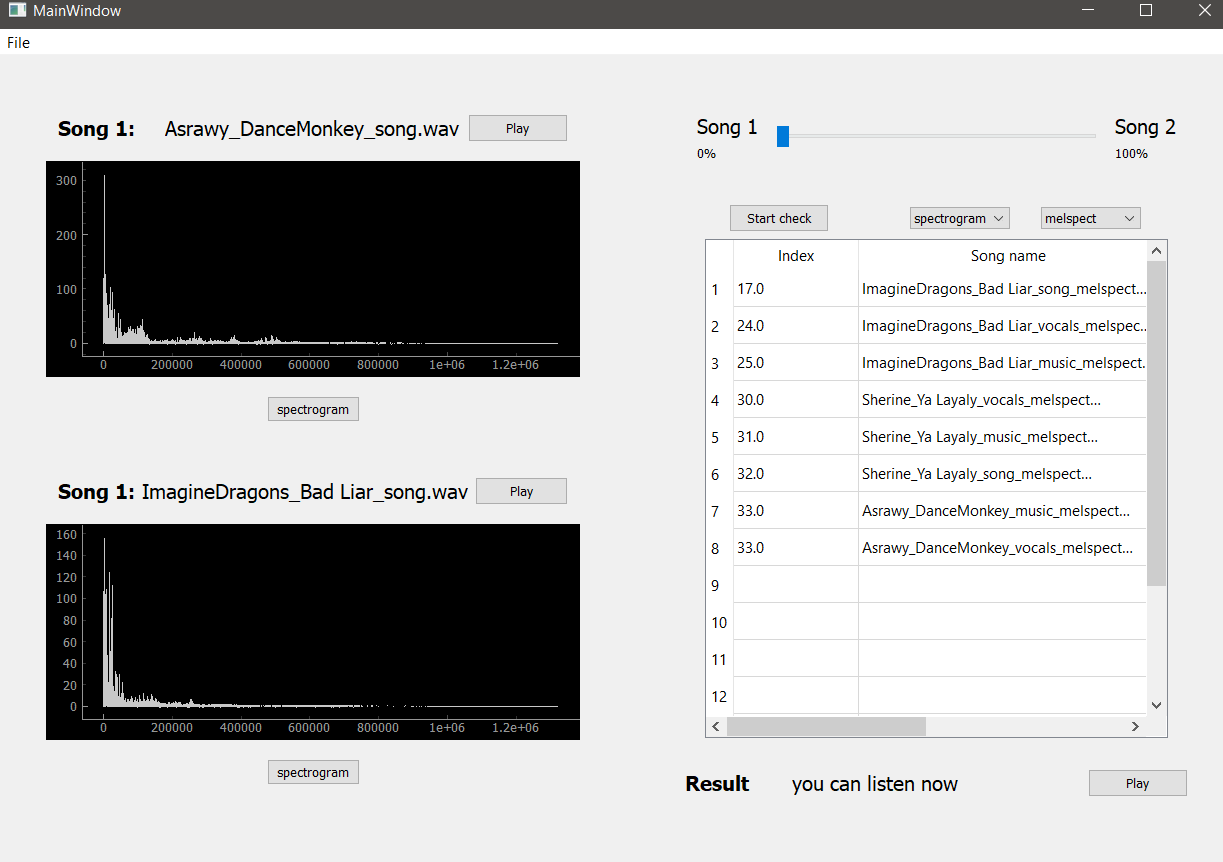Click the table's horizontal scrollbar thumb
Screen dimensions: 1223x862
coord(826,726)
